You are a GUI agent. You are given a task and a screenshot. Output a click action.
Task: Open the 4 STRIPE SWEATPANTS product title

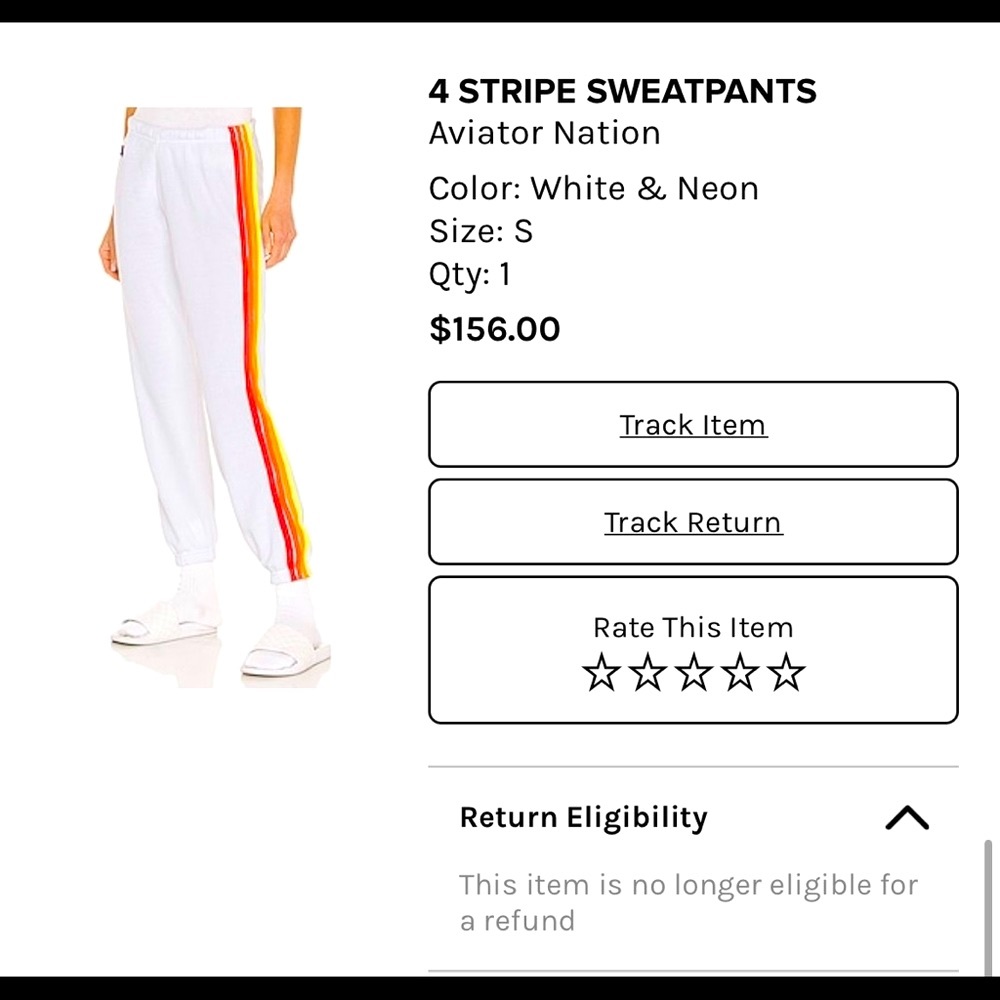pos(623,91)
